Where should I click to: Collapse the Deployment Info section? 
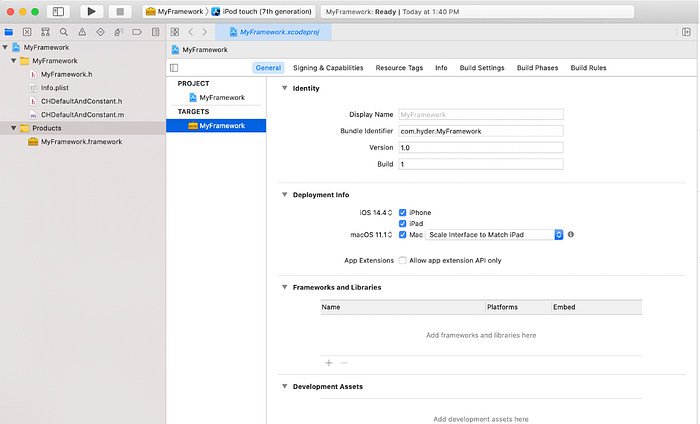284,195
